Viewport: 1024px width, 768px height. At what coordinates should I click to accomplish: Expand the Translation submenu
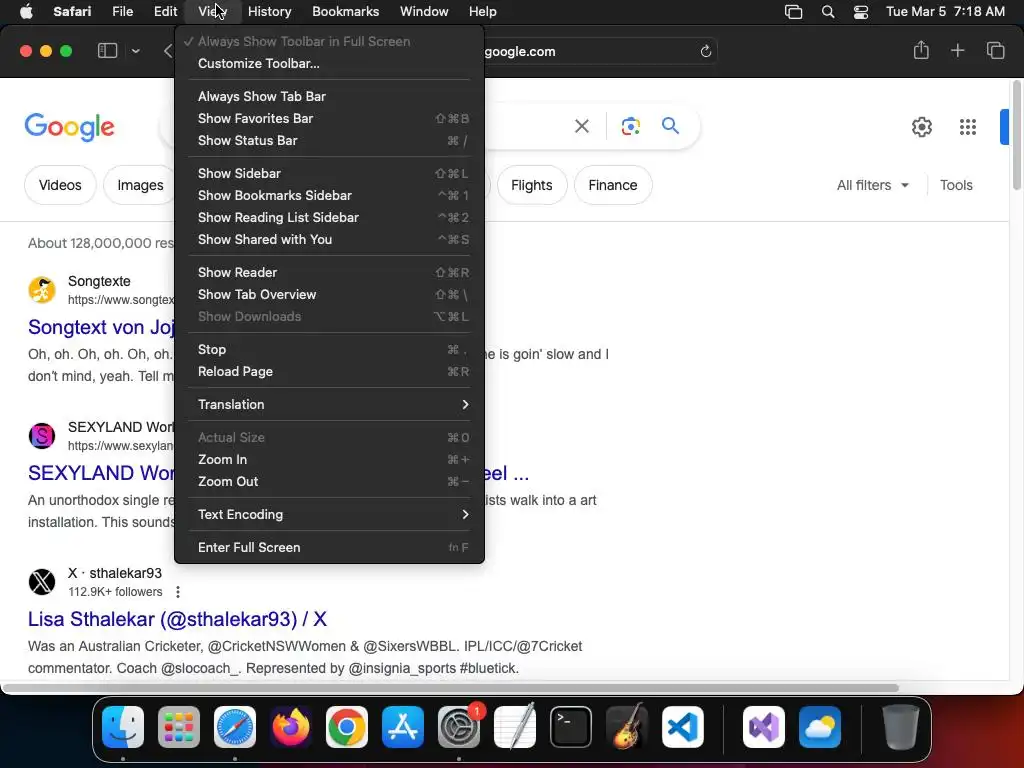click(329, 404)
